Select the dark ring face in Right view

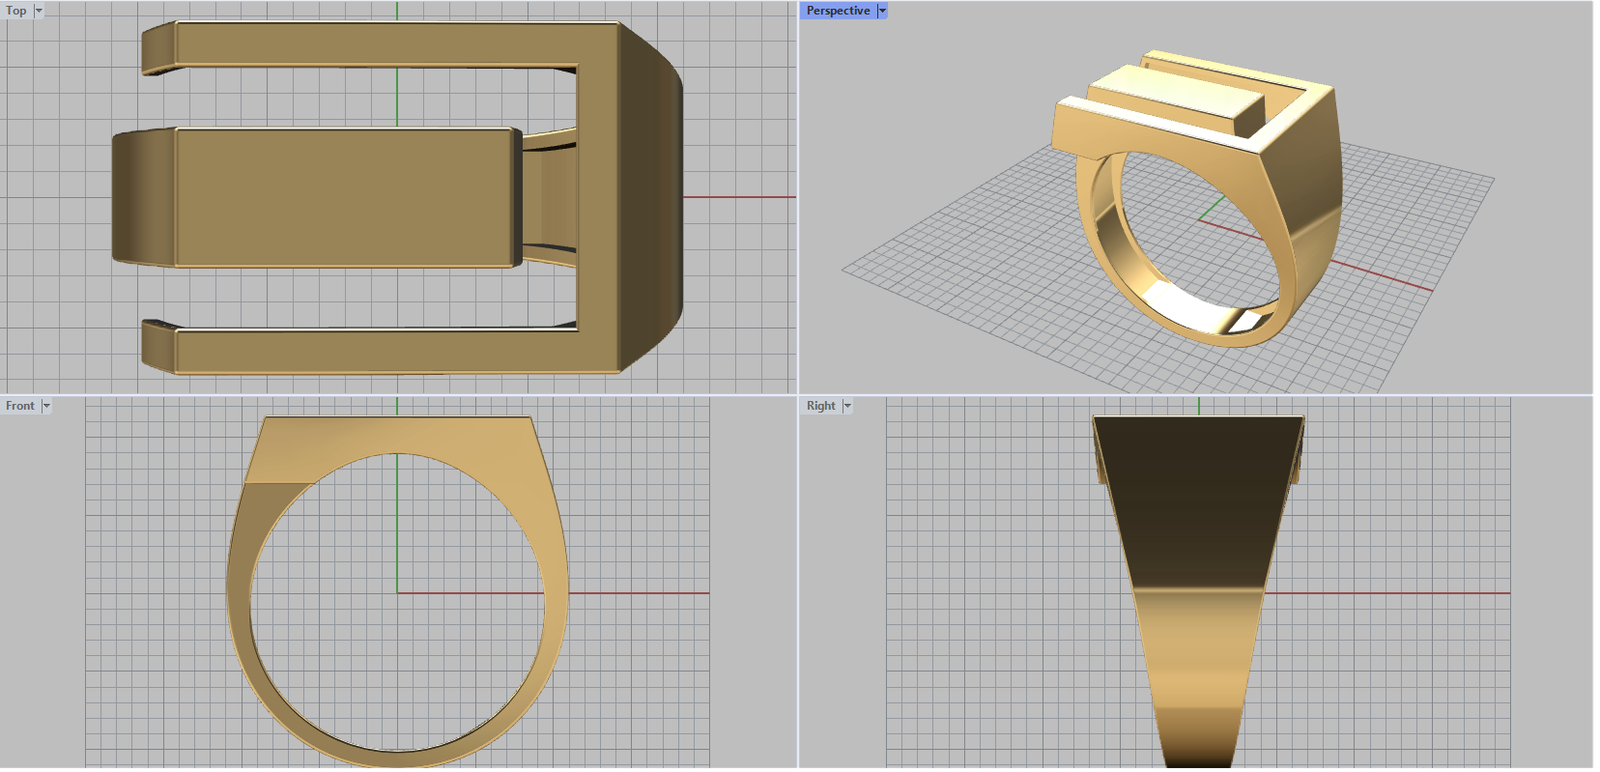(1198, 500)
